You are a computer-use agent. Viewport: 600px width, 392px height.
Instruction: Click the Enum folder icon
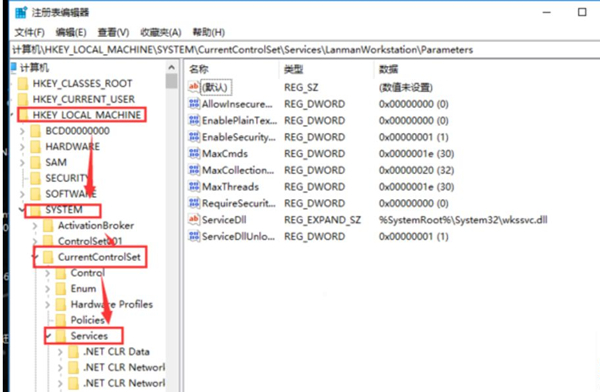pos(61,288)
